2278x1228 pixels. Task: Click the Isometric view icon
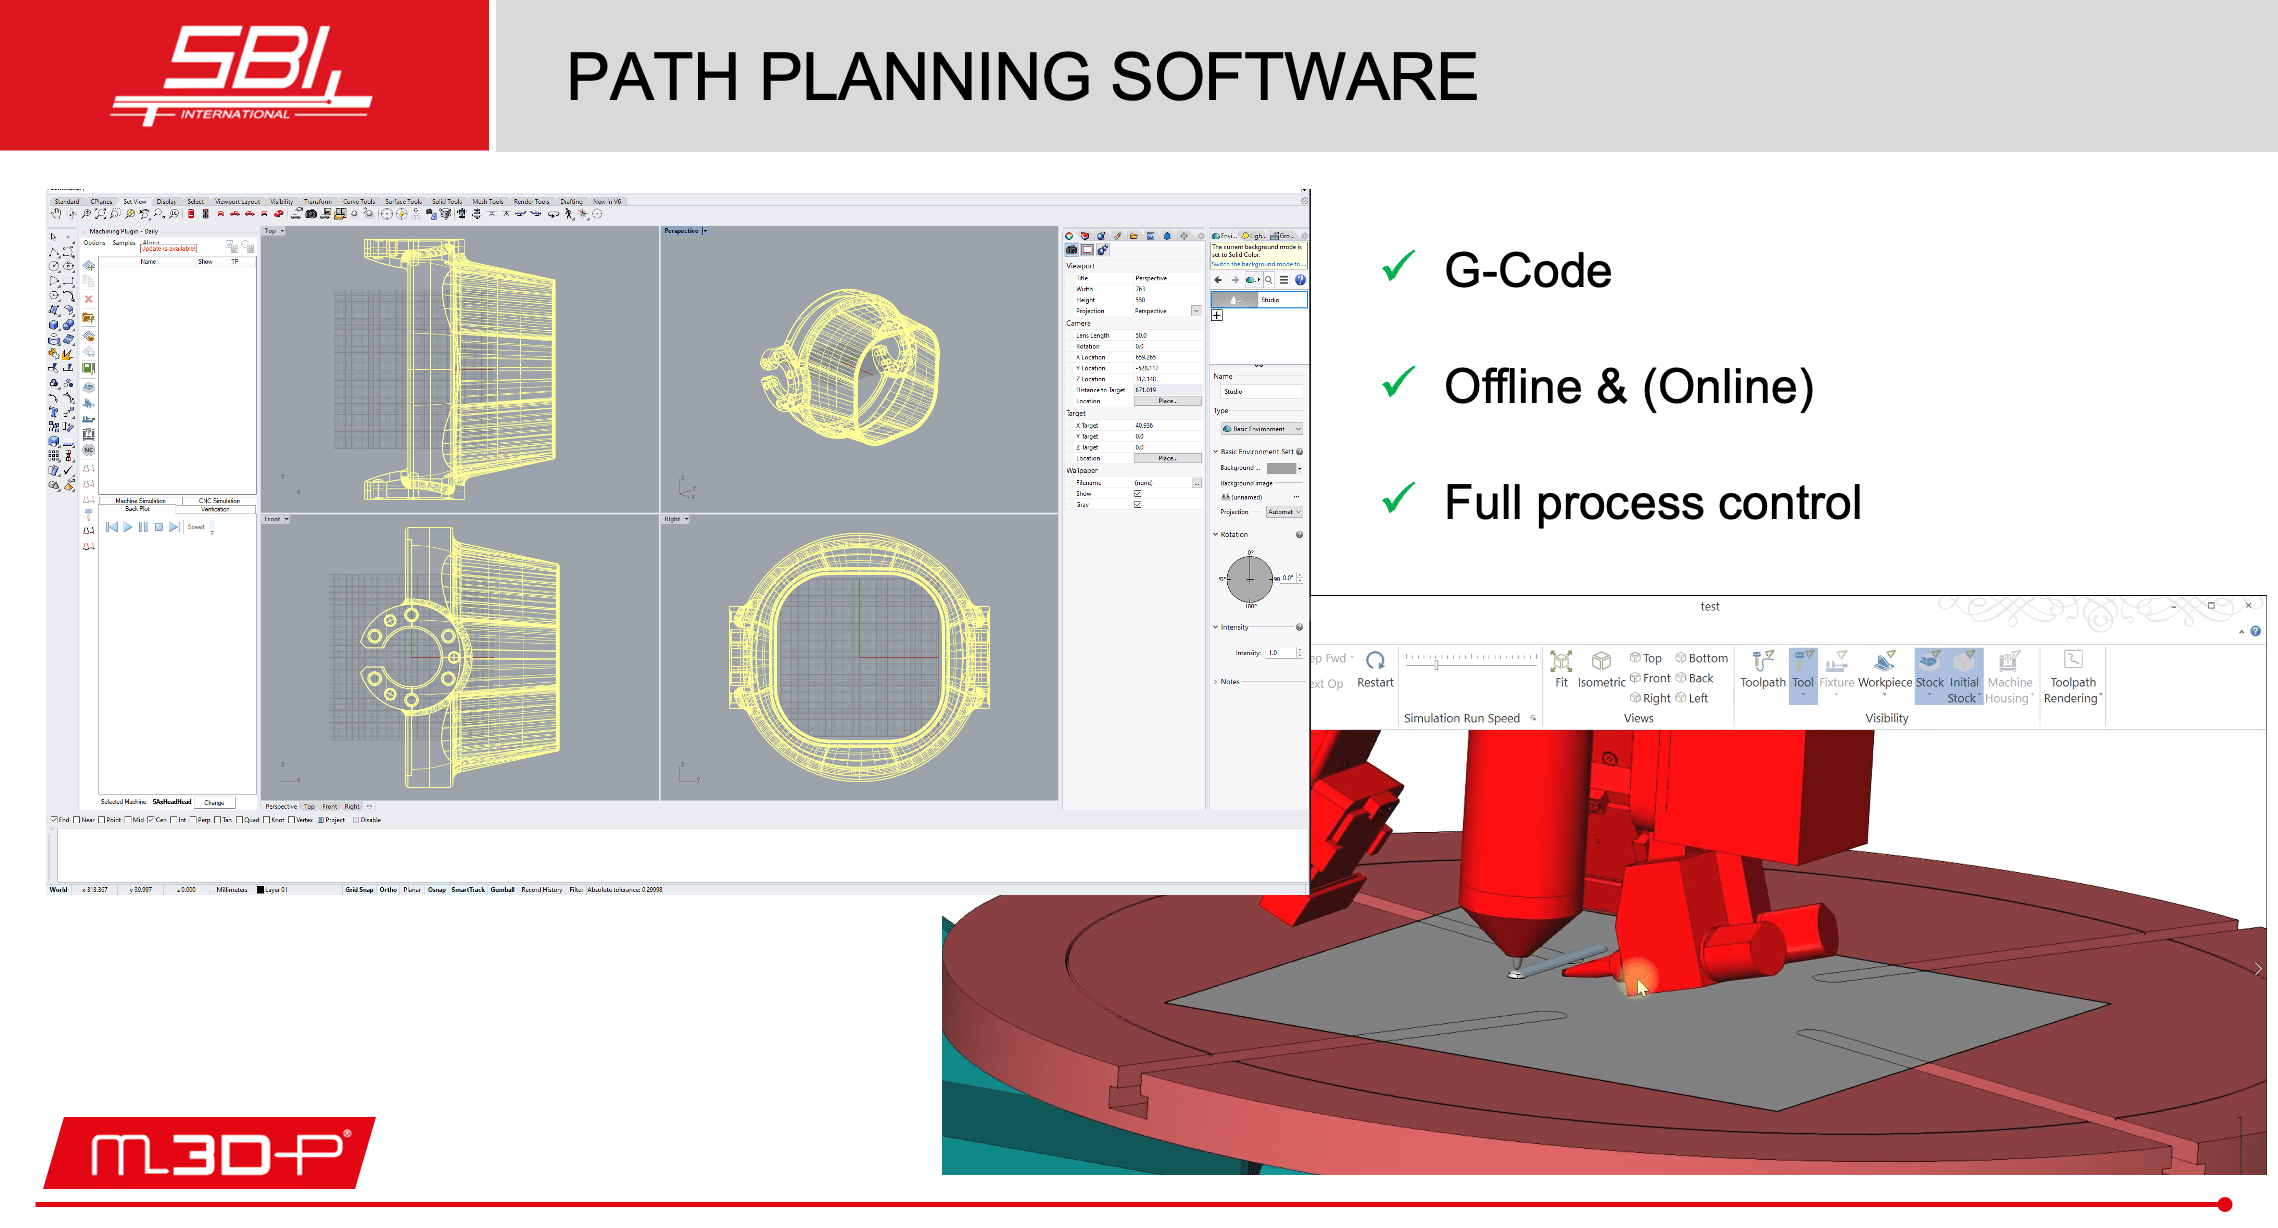[x=1601, y=661]
